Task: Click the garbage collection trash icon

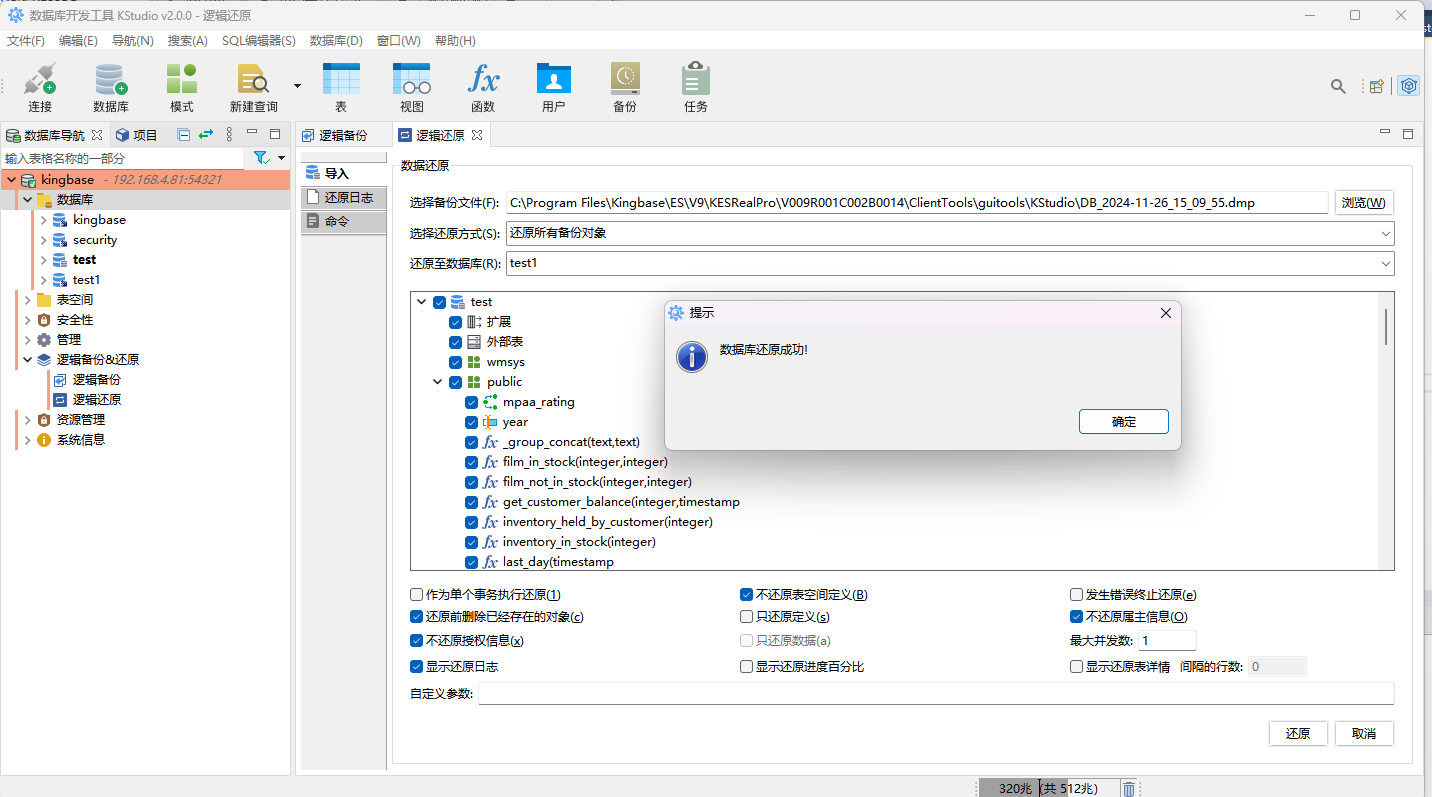Action: (1128, 789)
